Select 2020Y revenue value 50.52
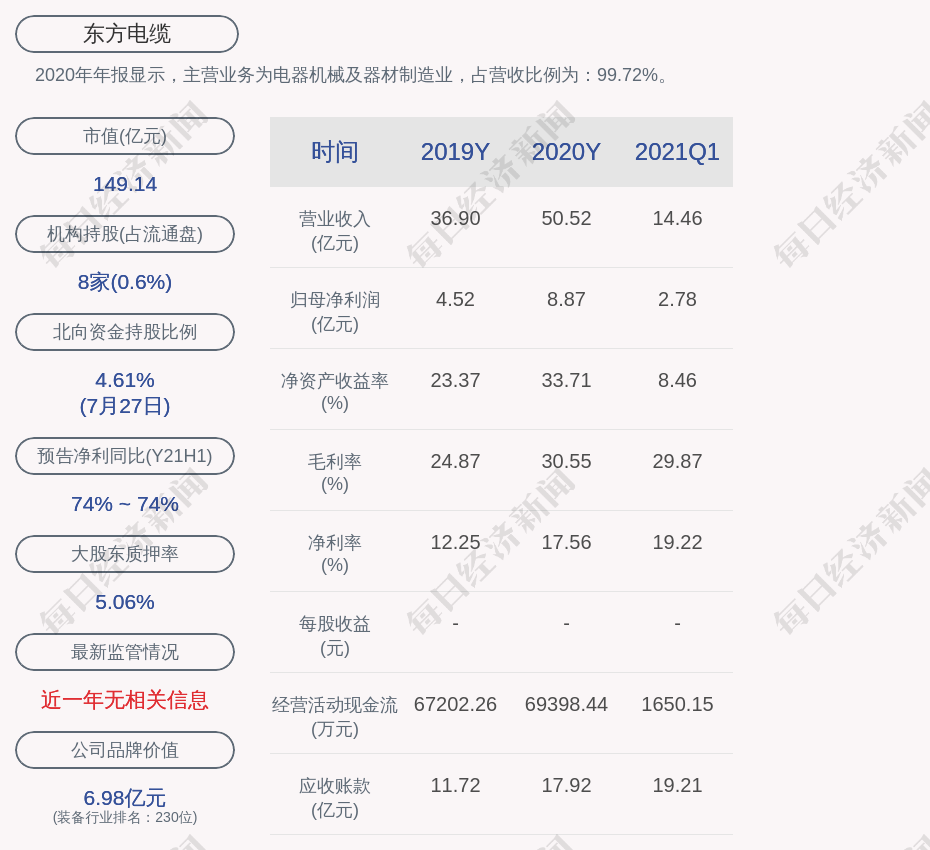 click(x=566, y=218)
